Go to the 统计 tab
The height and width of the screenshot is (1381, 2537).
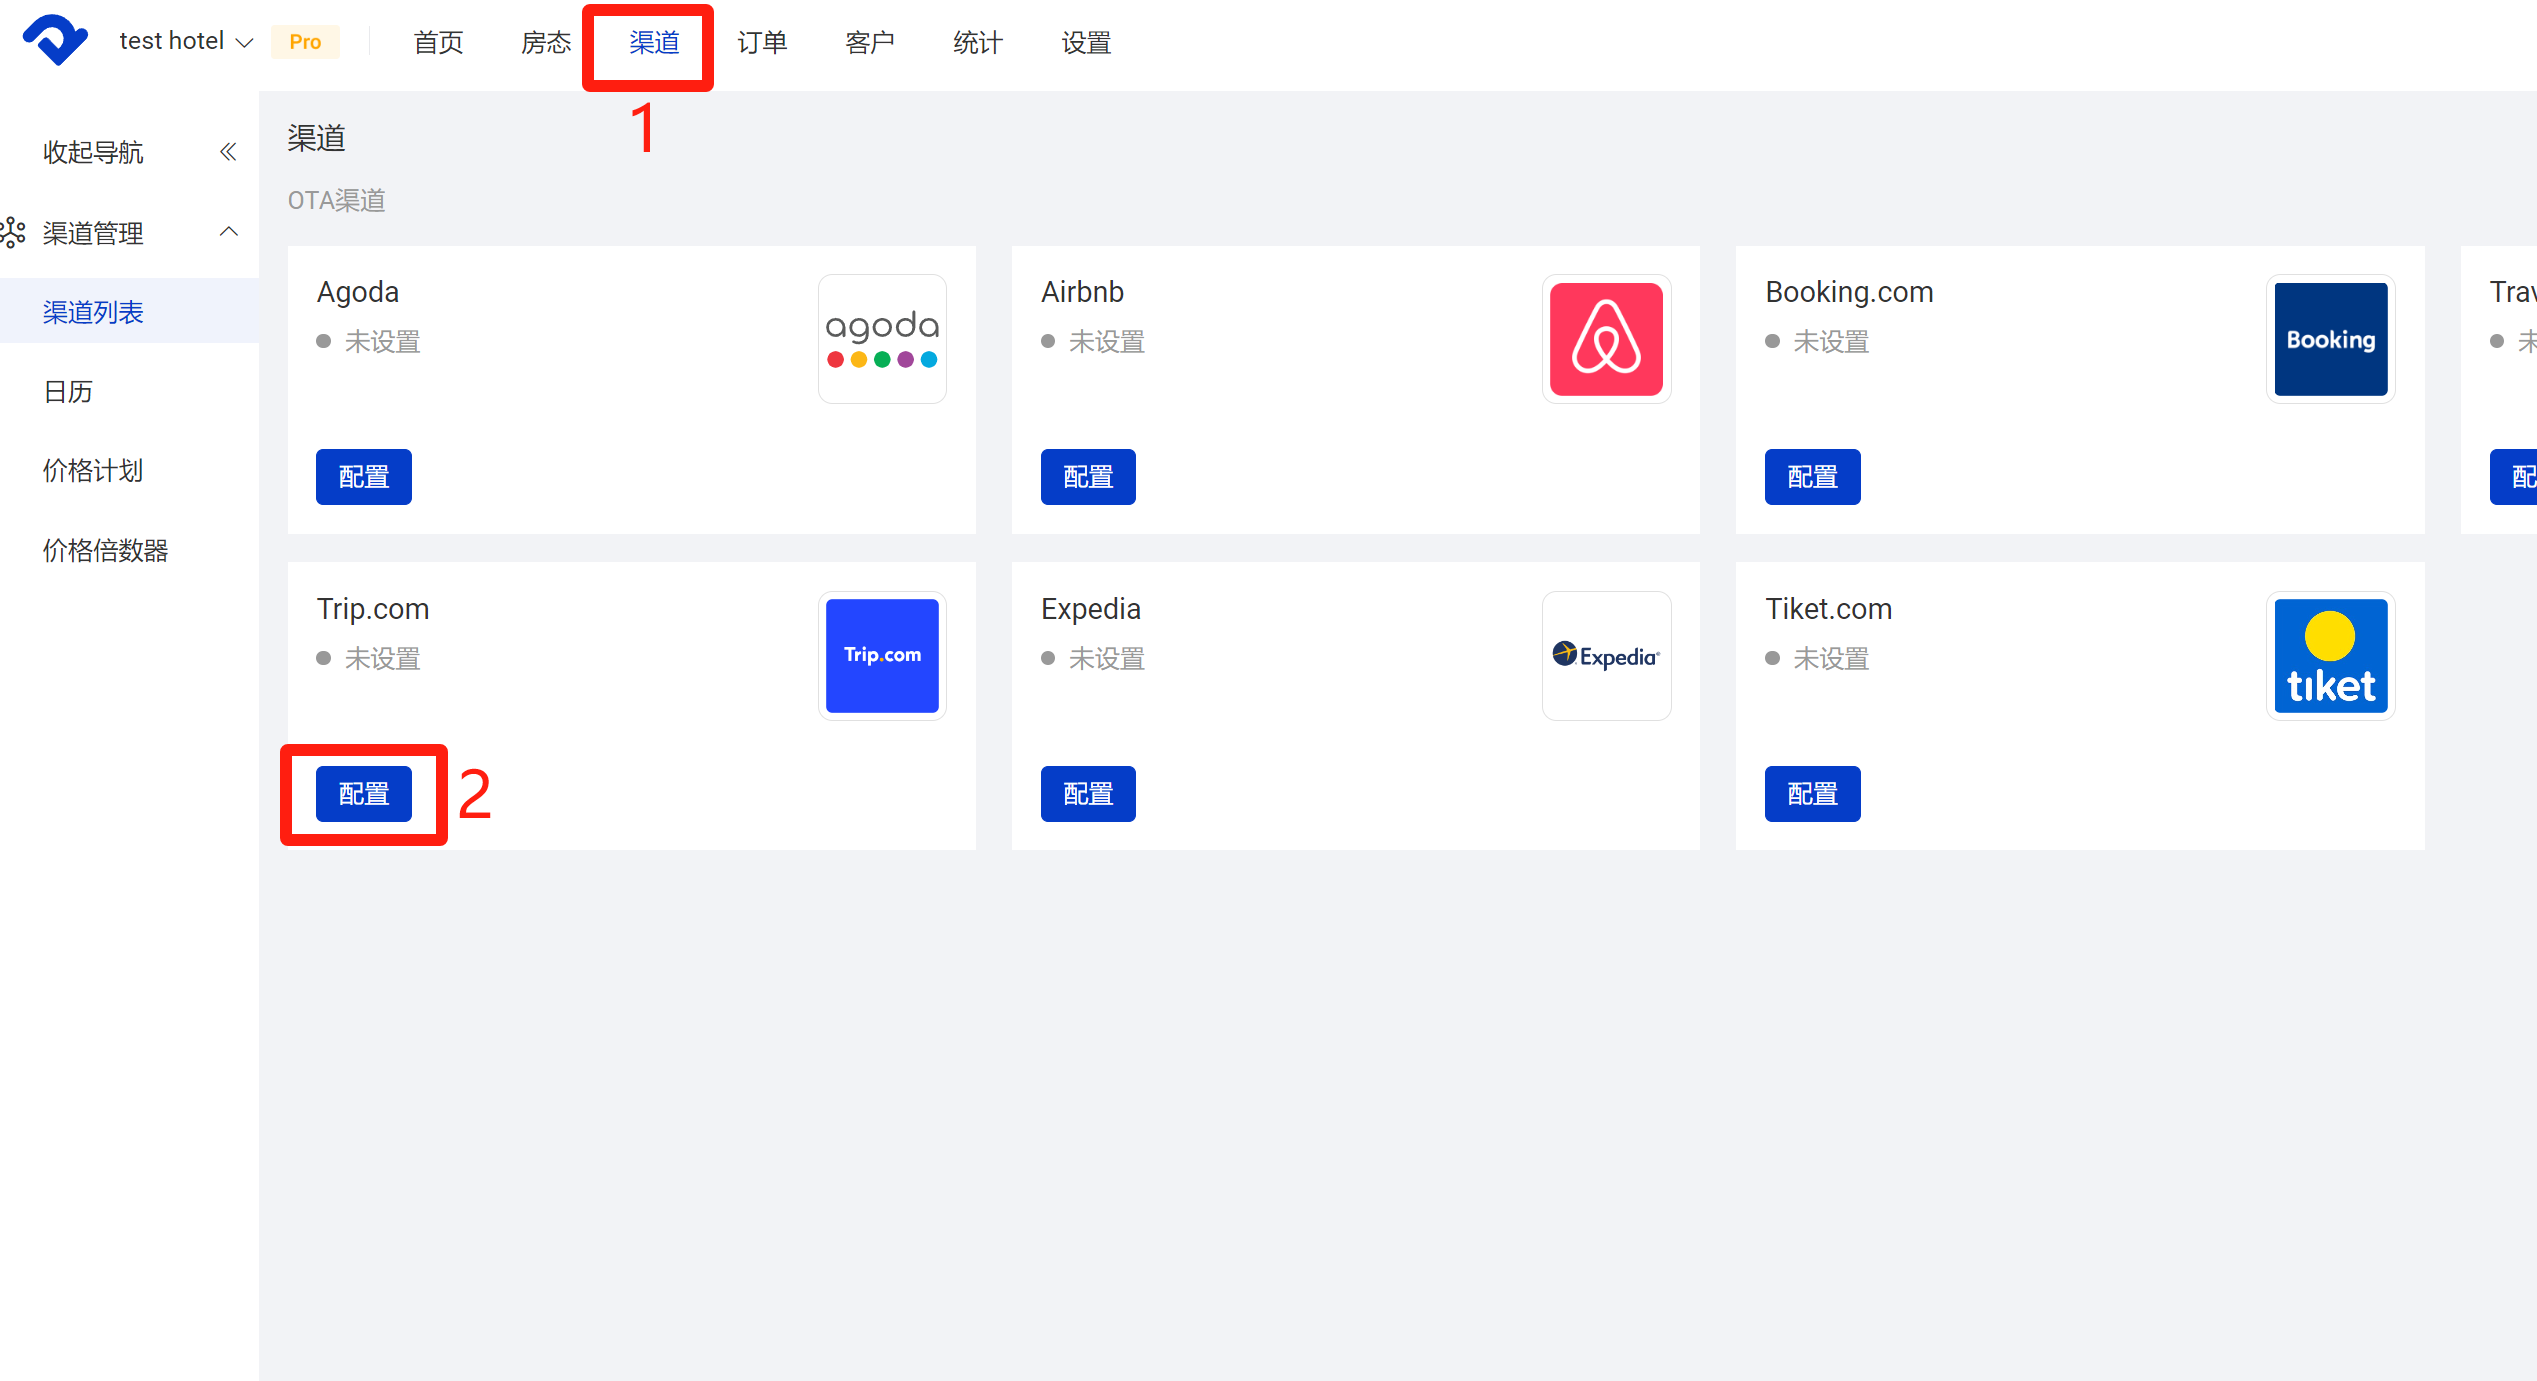pos(978,42)
